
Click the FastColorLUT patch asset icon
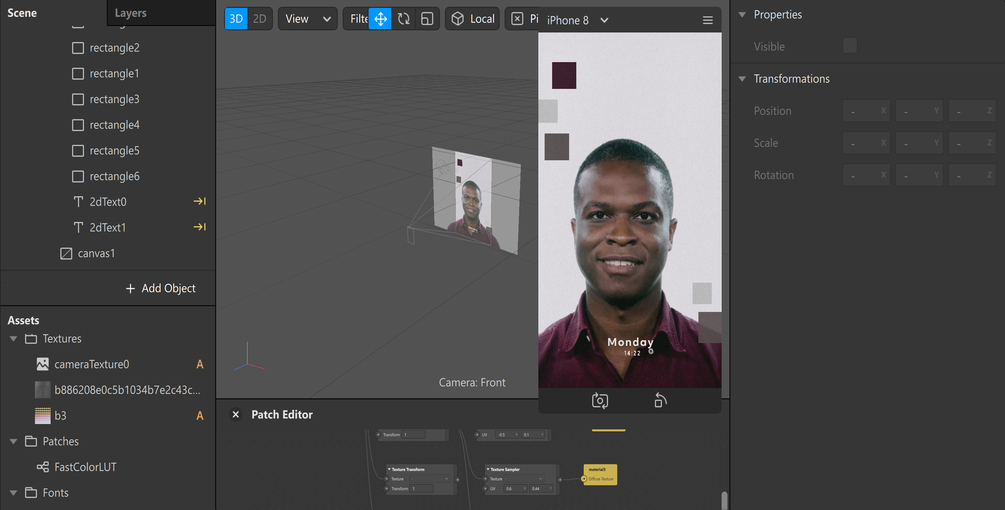[x=42, y=467]
